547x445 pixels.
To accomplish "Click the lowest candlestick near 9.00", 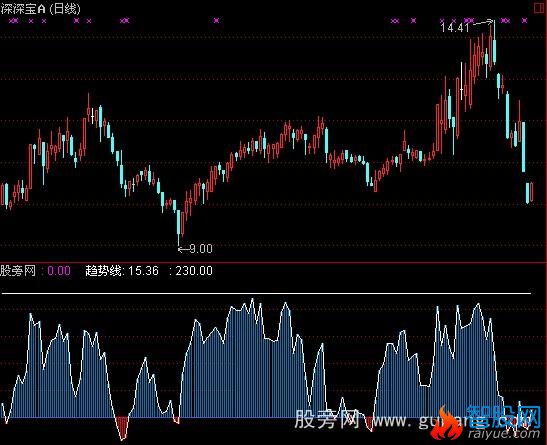I will pos(179,228).
